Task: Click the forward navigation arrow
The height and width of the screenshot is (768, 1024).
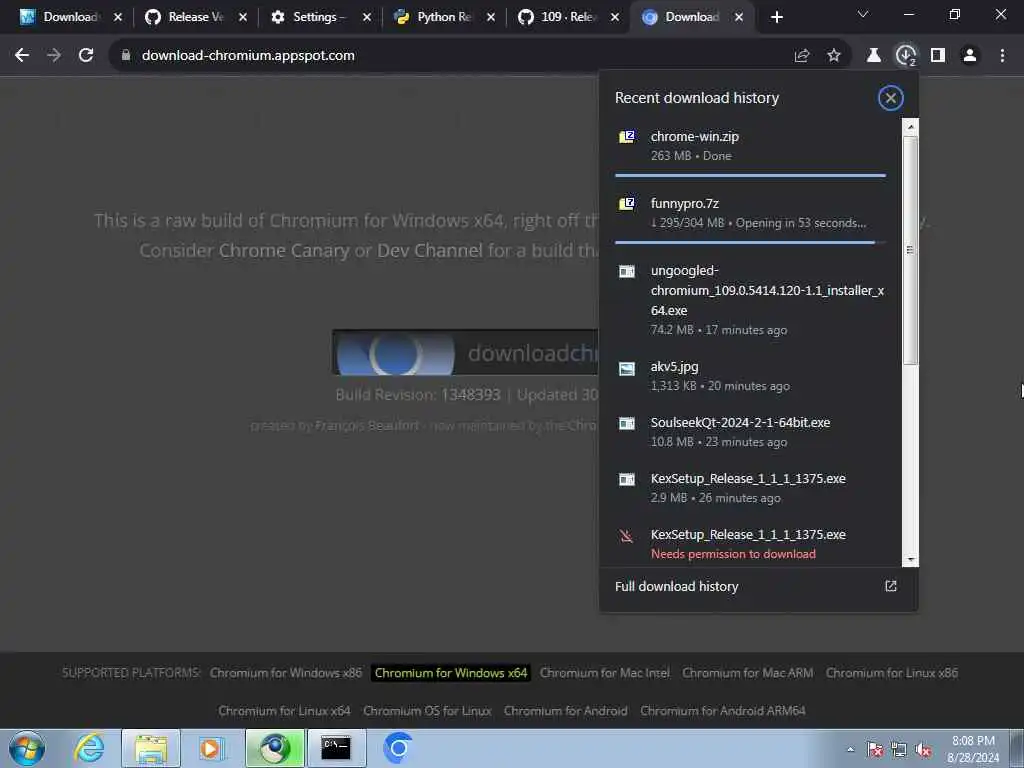Action: (x=54, y=56)
